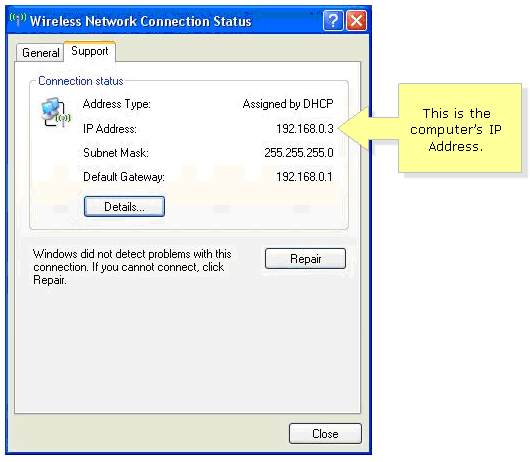Click the wireless antenna icon in title bar
532x462 pixels.
[18, 19]
